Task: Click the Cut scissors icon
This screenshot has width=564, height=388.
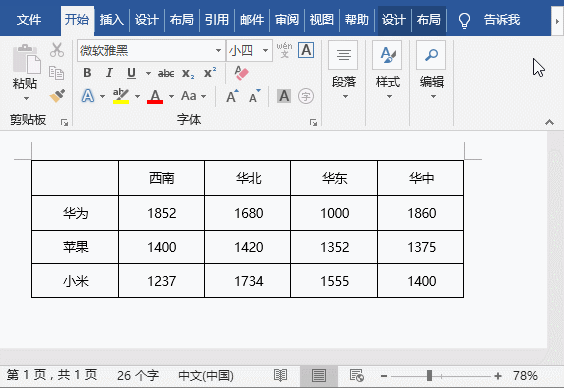Action: coord(57,50)
